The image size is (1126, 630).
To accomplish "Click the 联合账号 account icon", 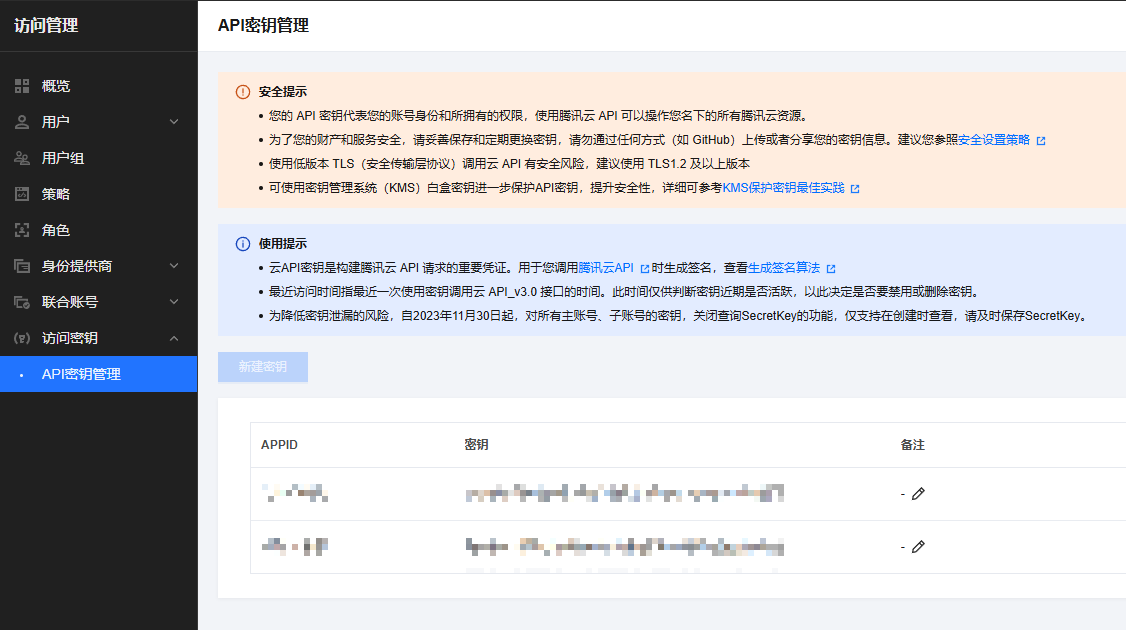I will (22, 302).
